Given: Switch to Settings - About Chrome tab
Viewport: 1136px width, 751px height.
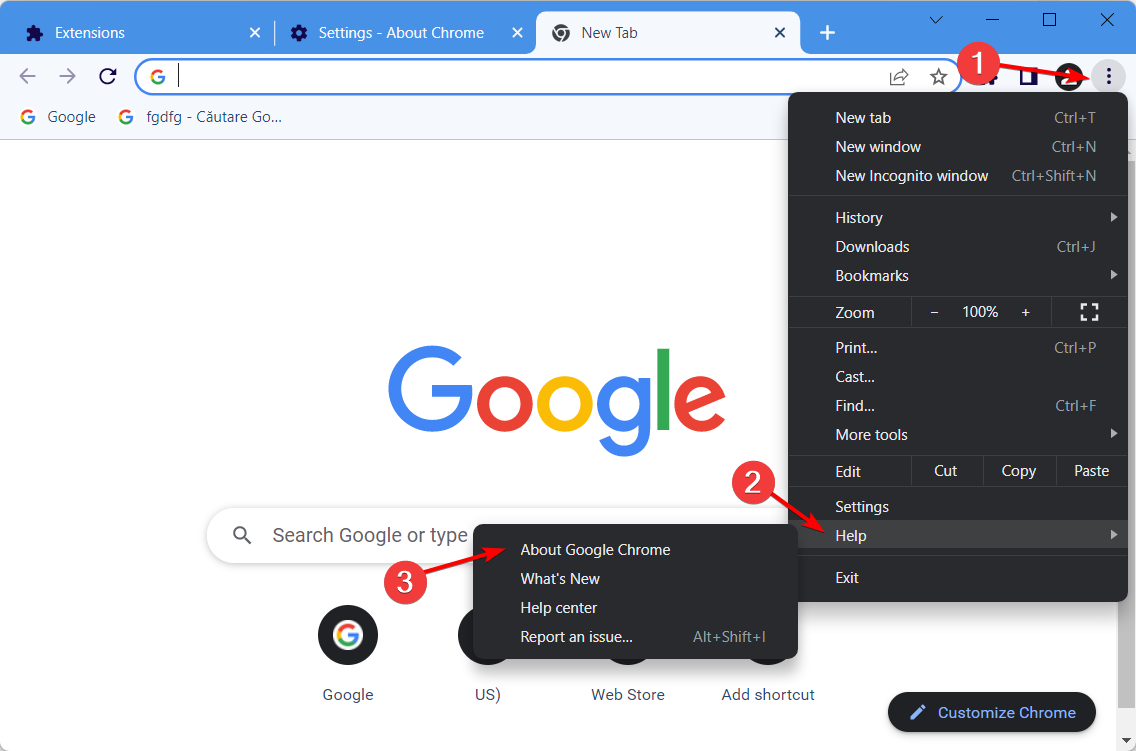Looking at the screenshot, I should point(404,33).
